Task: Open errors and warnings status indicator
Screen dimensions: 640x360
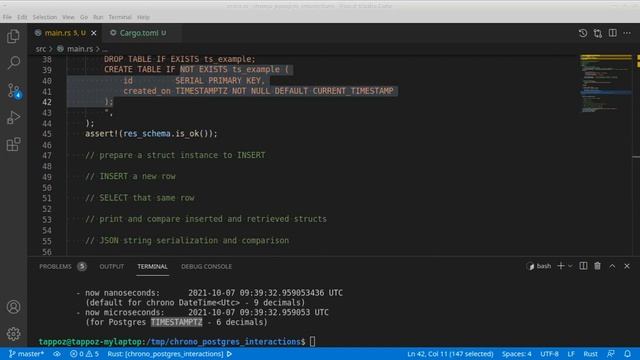Action: click(x=84, y=354)
